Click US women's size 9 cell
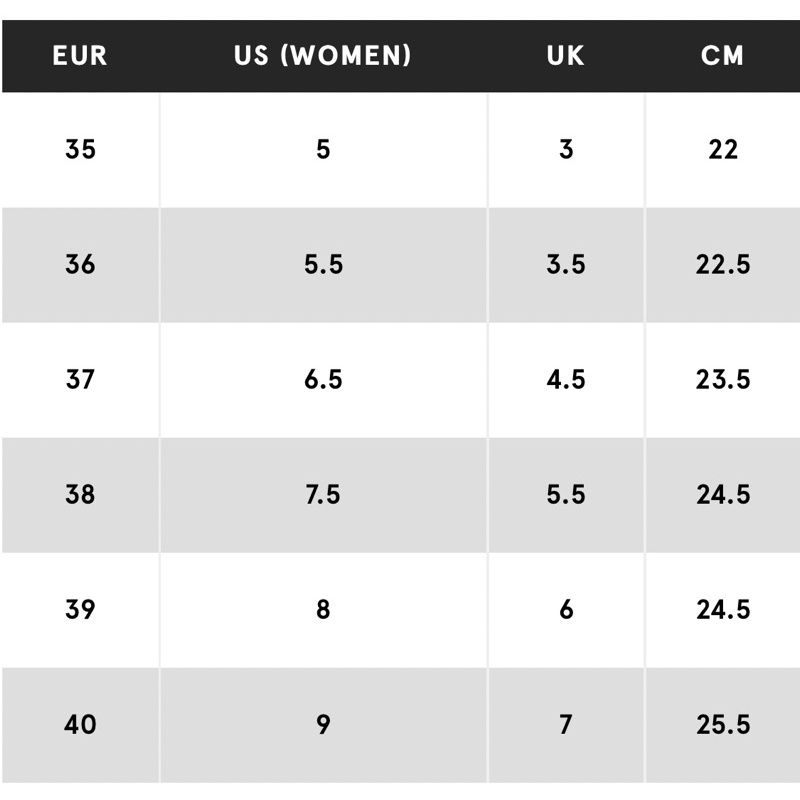 pyautogui.click(x=323, y=725)
